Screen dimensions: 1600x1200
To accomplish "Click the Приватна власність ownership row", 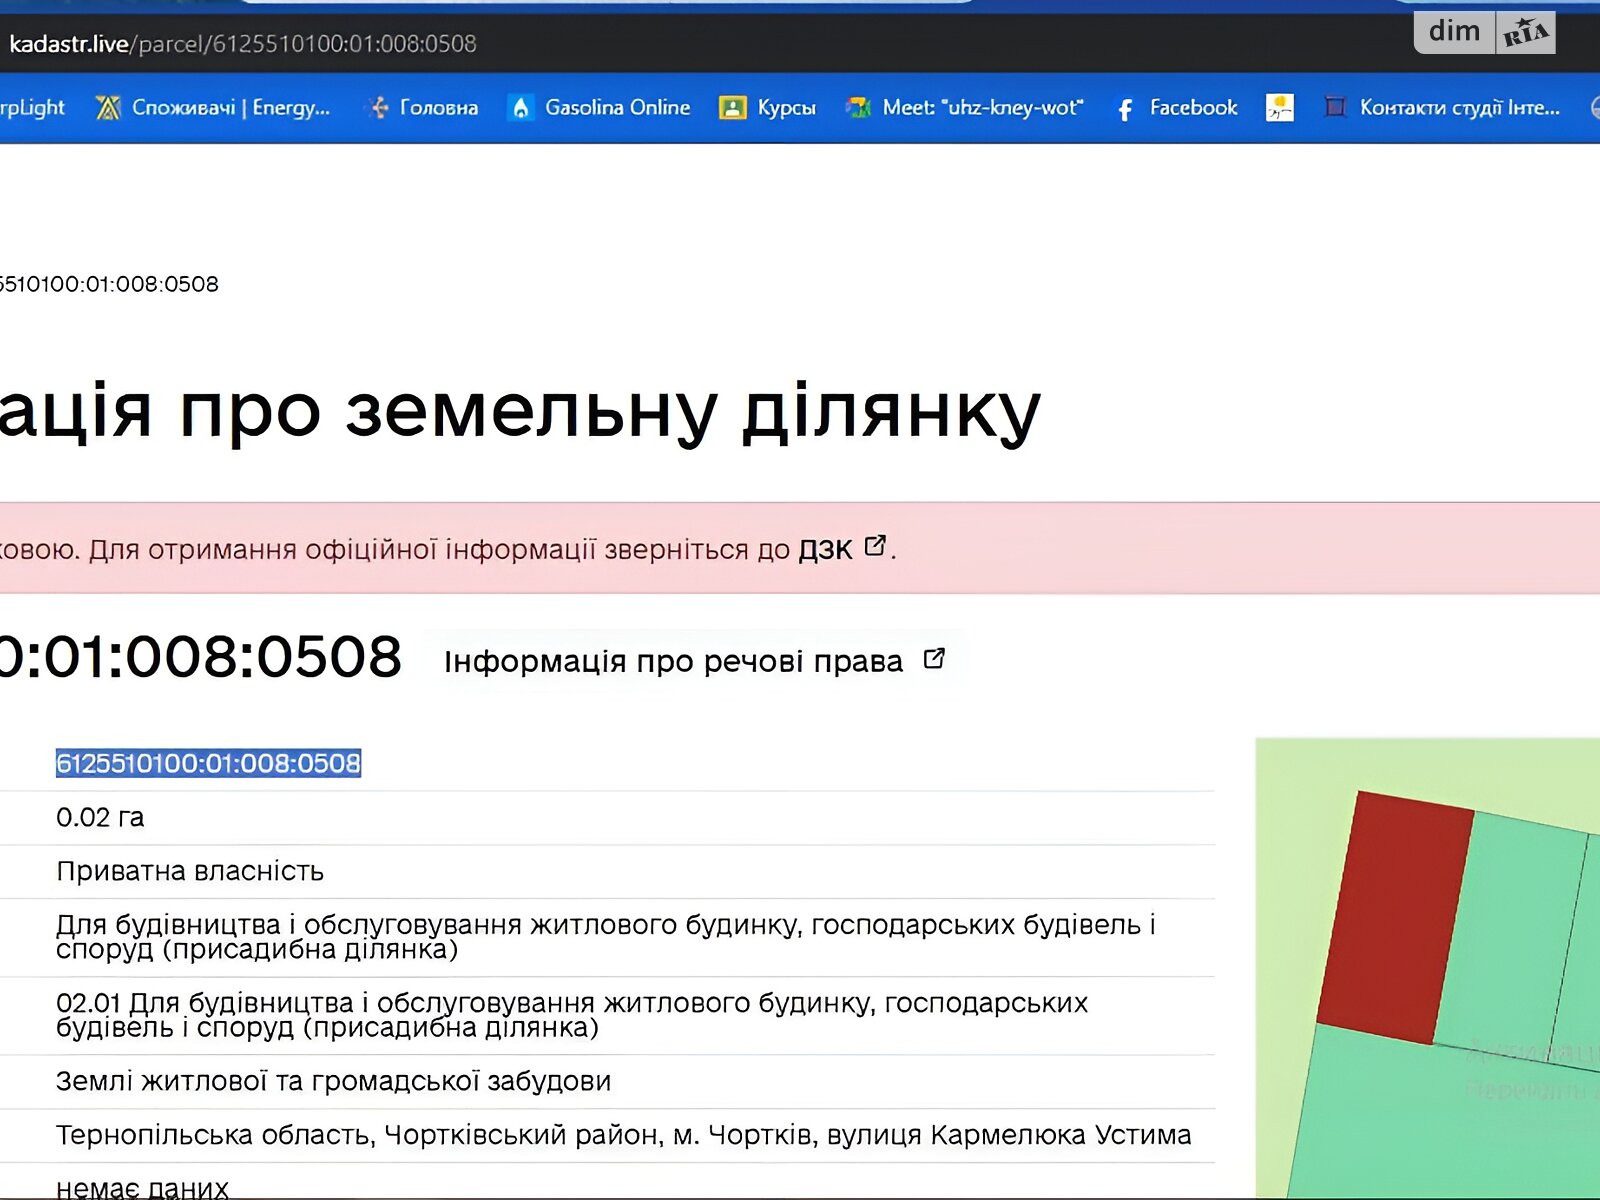I will (190, 872).
